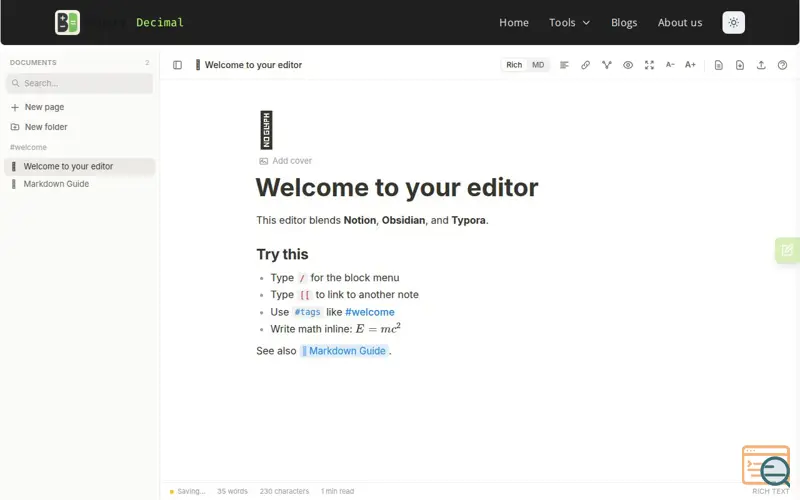Activate fullscreen focus mode icon

click(x=649, y=65)
